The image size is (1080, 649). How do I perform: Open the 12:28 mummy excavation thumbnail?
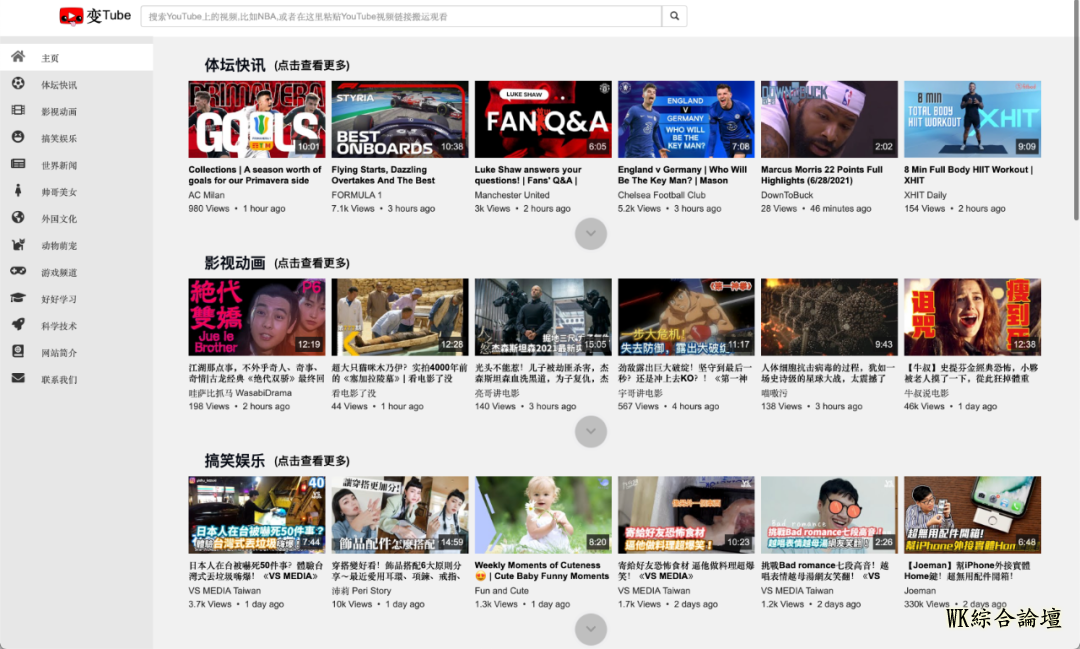click(400, 317)
